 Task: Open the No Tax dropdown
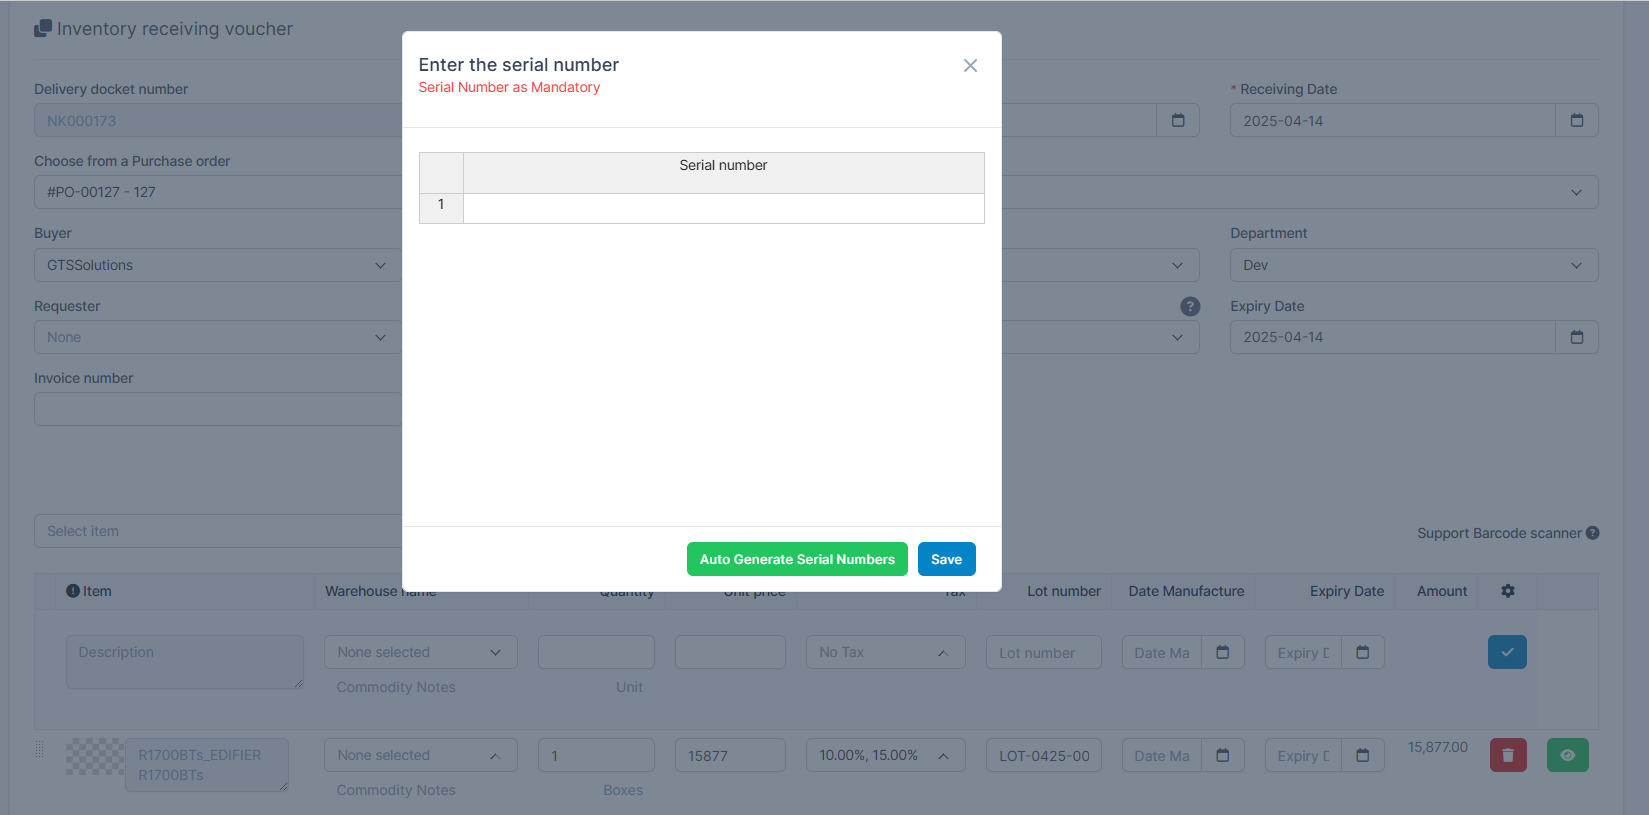click(x=884, y=652)
